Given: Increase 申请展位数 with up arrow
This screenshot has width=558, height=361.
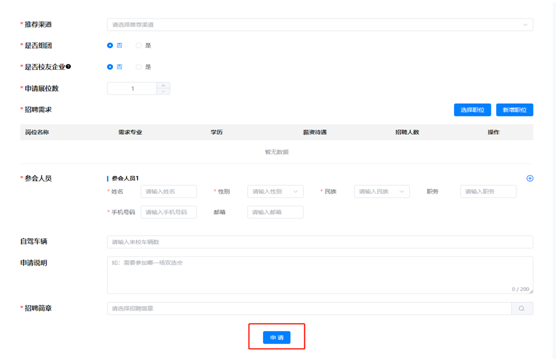Looking at the screenshot, I should point(163,85).
